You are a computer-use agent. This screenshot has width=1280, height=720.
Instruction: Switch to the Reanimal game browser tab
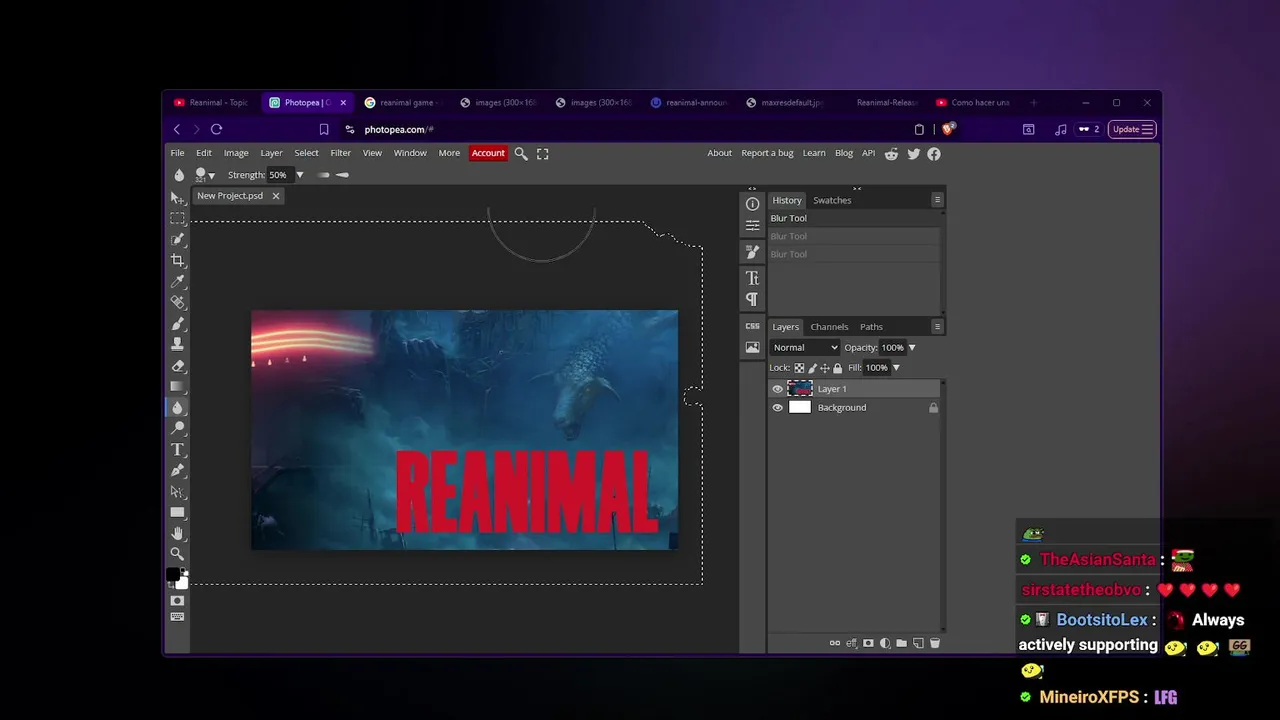(x=400, y=102)
